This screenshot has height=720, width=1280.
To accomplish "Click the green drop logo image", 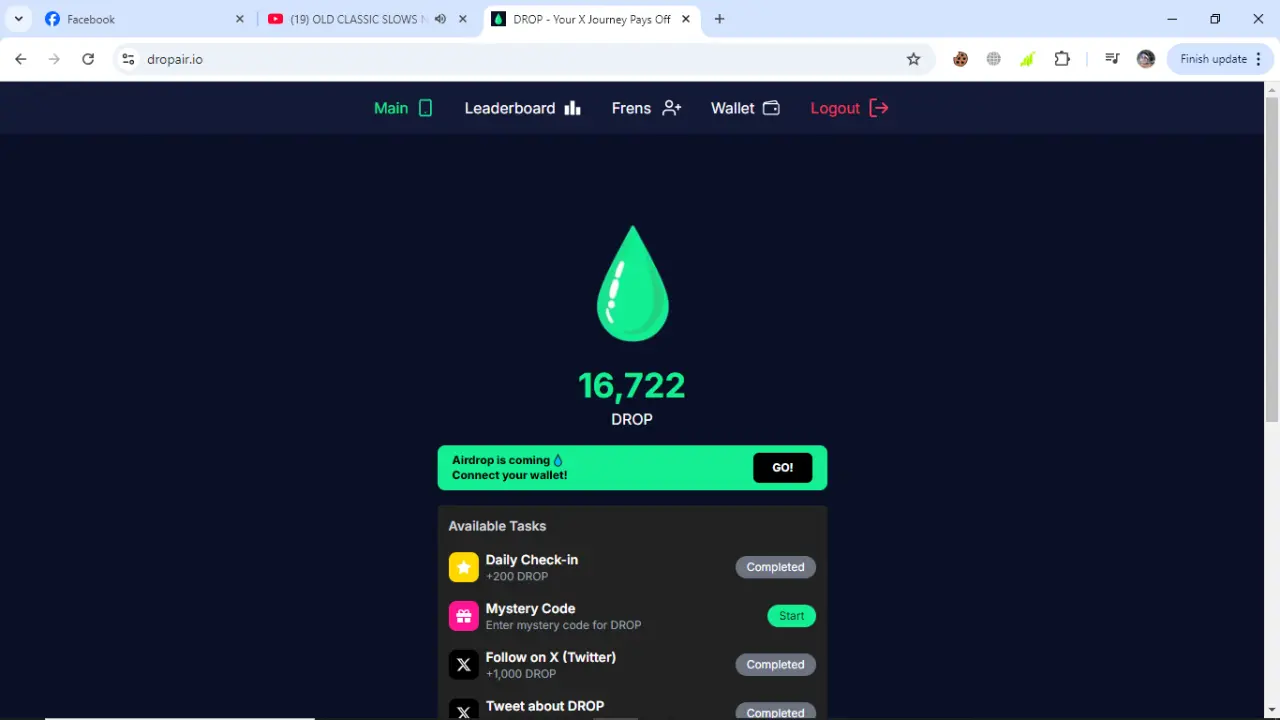I will [632, 284].
